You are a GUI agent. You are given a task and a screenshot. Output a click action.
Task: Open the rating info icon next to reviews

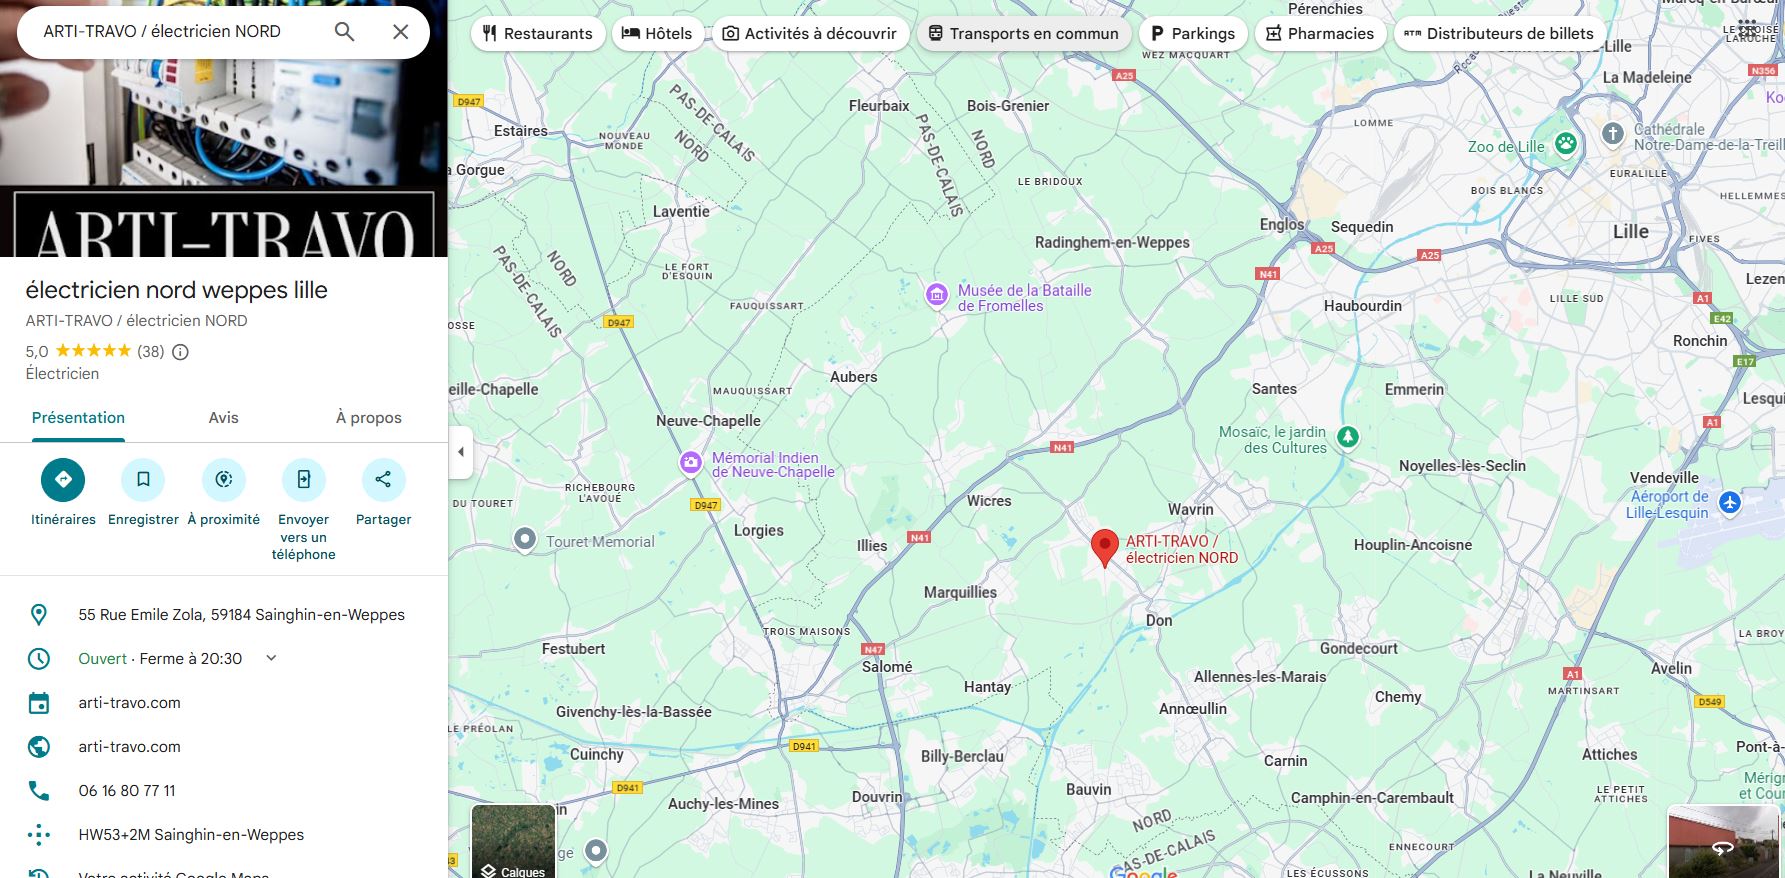coord(180,352)
